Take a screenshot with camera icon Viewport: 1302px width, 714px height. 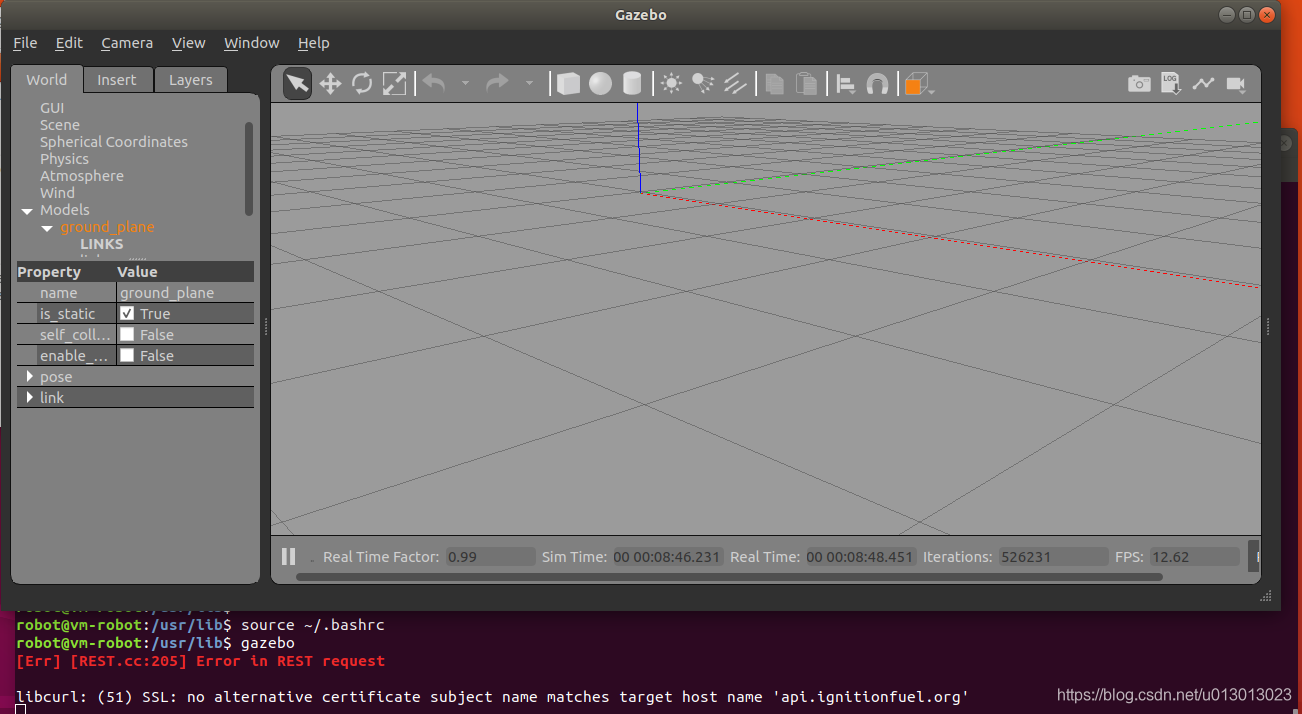(x=1139, y=84)
